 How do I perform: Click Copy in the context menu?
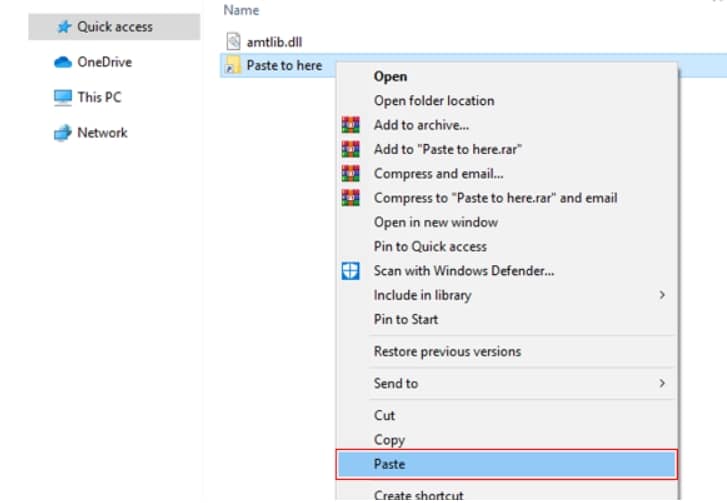tap(389, 440)
